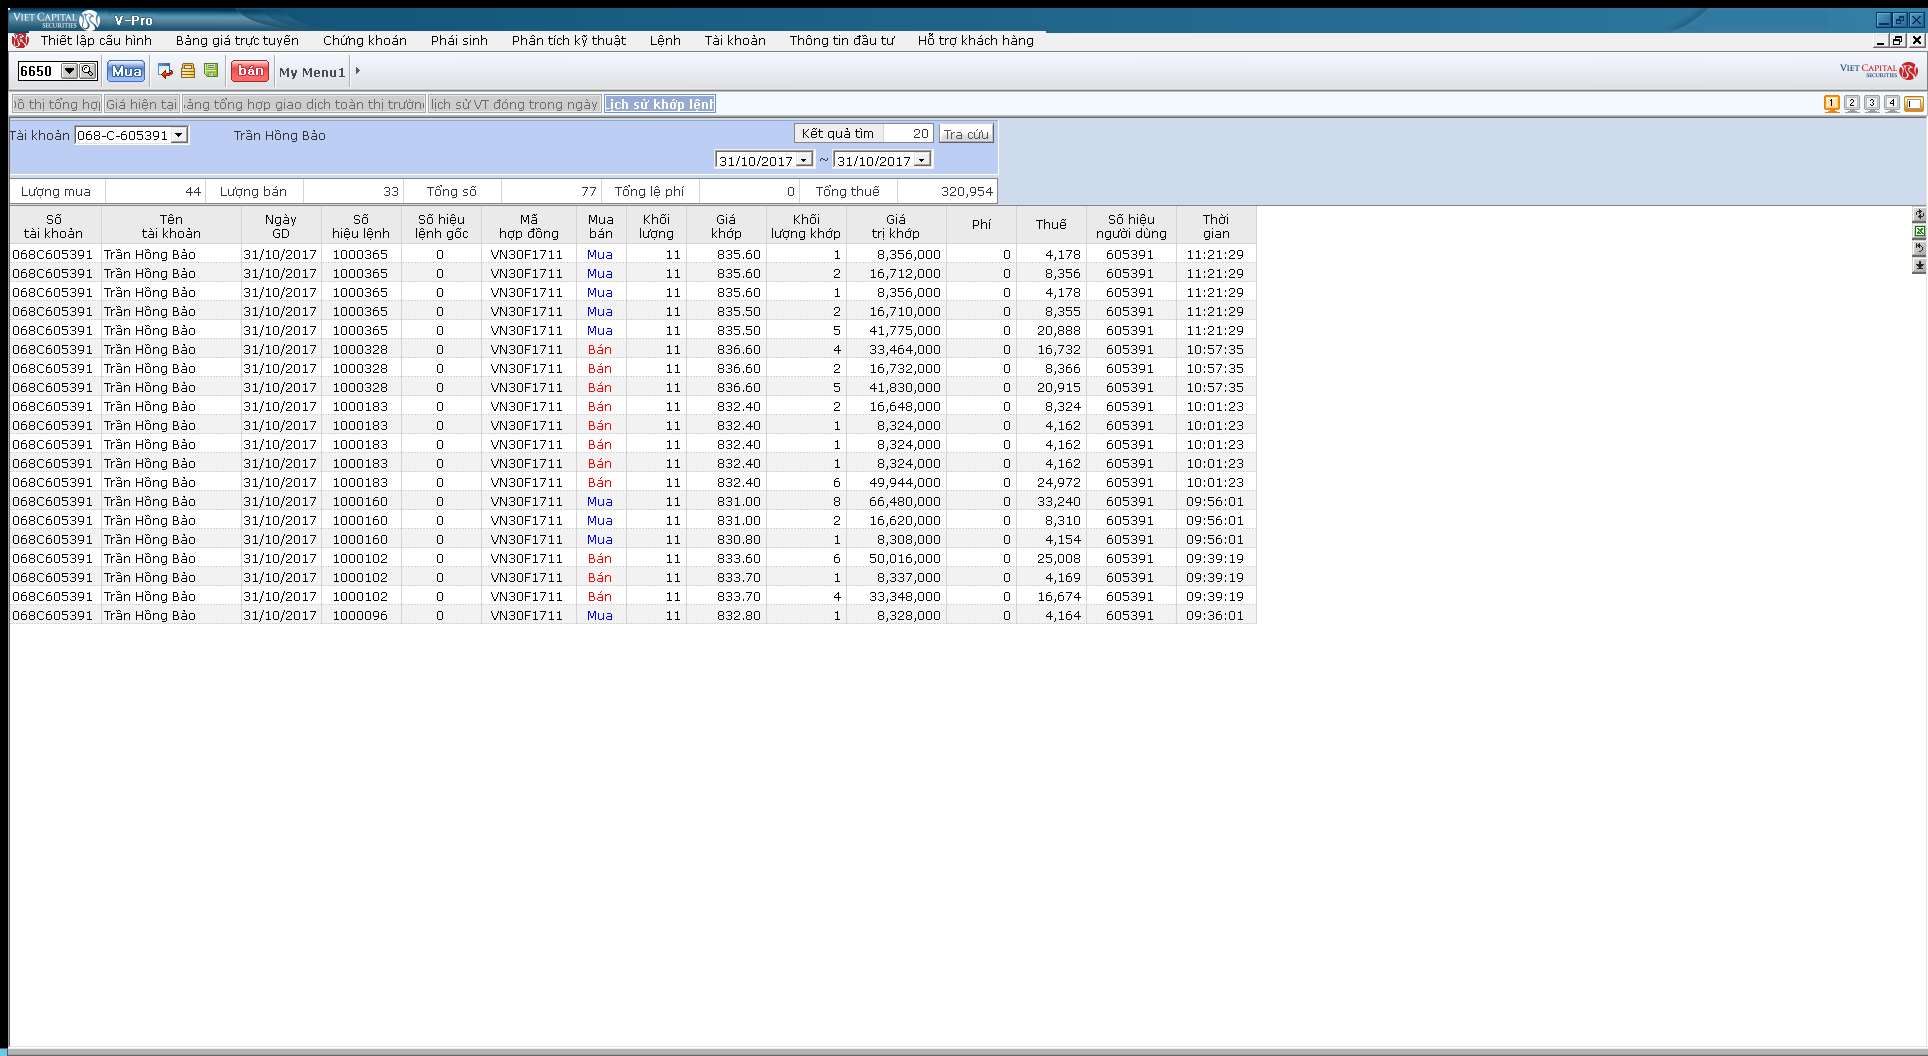Image resolution: width=1928 pixels, height=1056 pixels.
Task: Switch to screen 1 monitor icon
Action: pos(1832,104)
